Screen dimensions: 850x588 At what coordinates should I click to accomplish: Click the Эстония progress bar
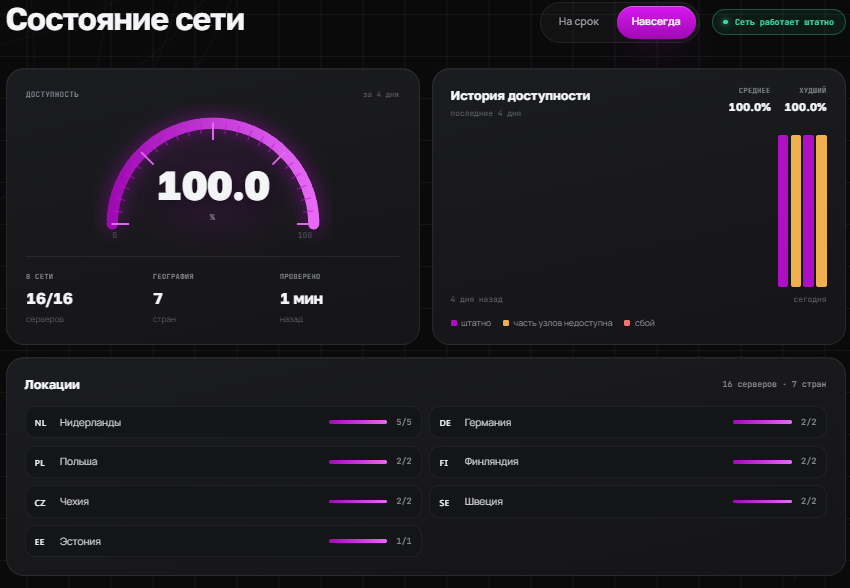(x=358, y=541)
